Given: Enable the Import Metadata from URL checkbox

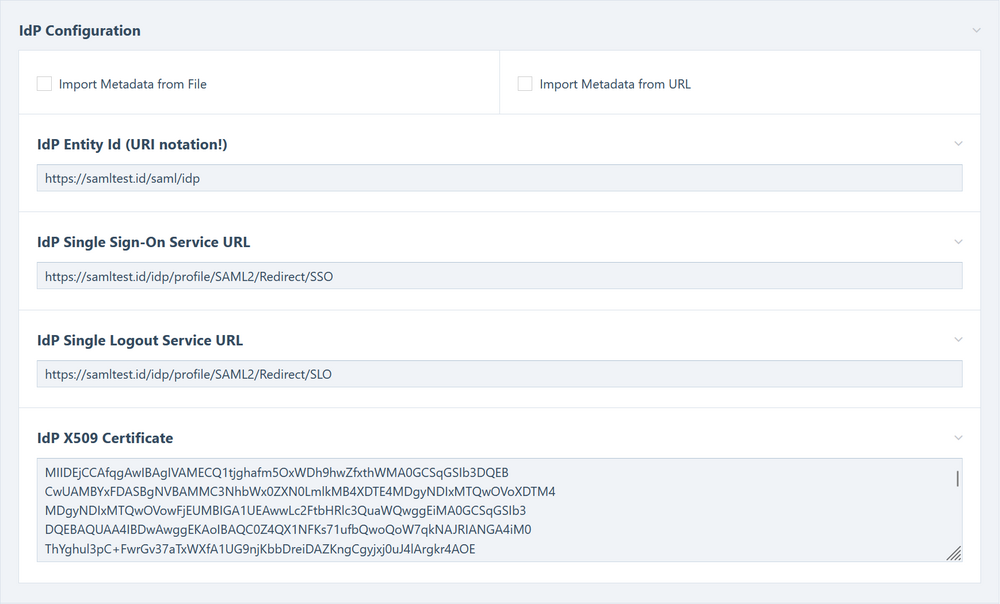Looking at the screenshot, I should tap(525, 84).
